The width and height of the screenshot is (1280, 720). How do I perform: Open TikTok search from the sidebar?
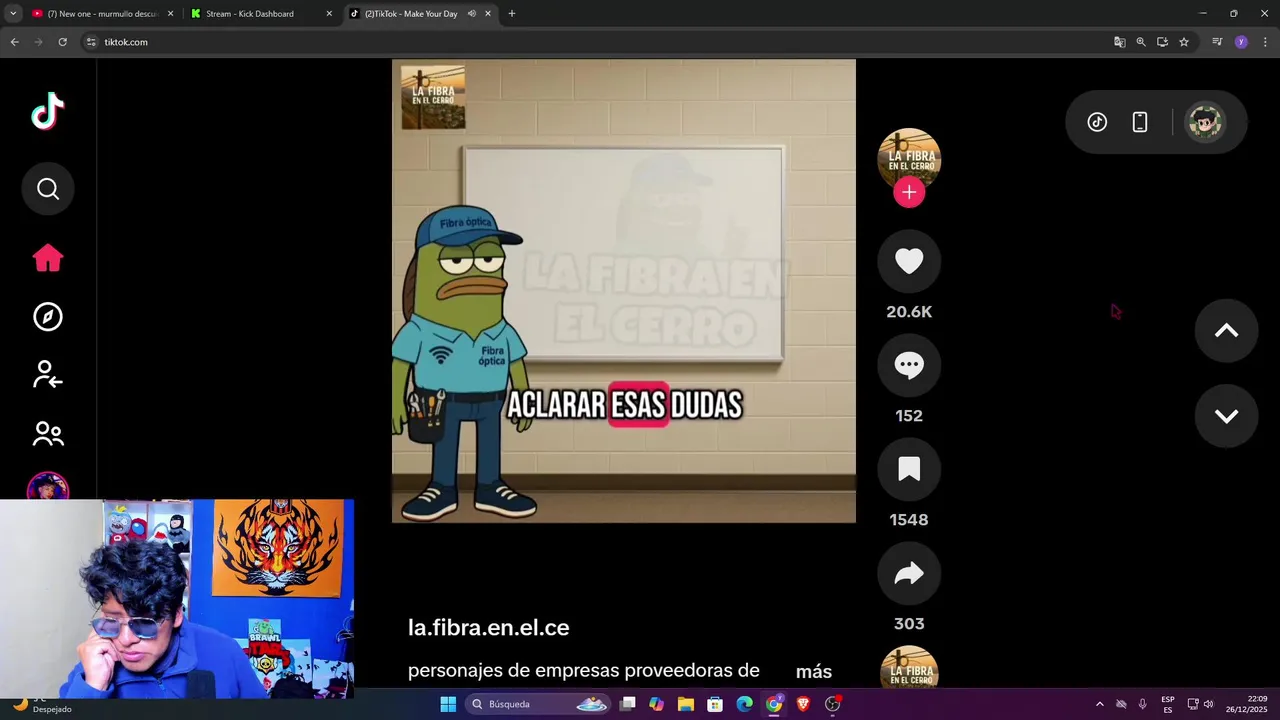click(48, 189)
